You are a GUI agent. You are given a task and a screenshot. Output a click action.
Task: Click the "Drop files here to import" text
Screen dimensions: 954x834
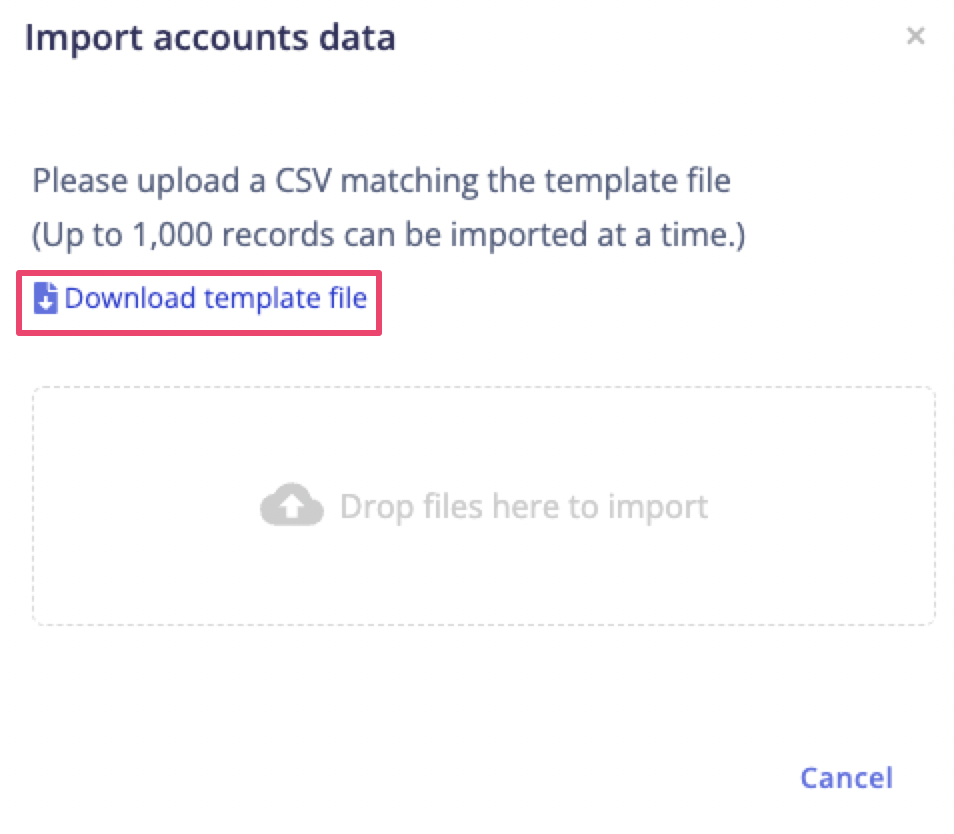[x=523, y=507]
